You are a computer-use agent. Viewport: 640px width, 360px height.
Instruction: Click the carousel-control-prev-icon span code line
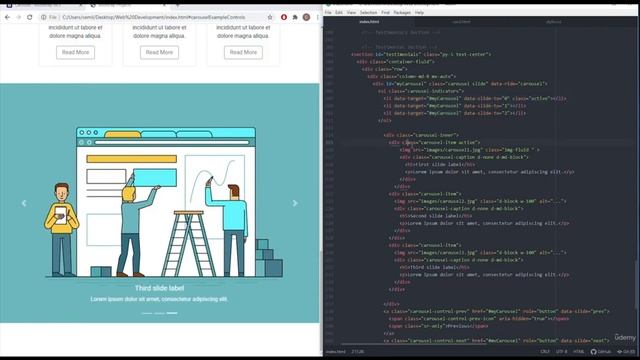[479, 319]
